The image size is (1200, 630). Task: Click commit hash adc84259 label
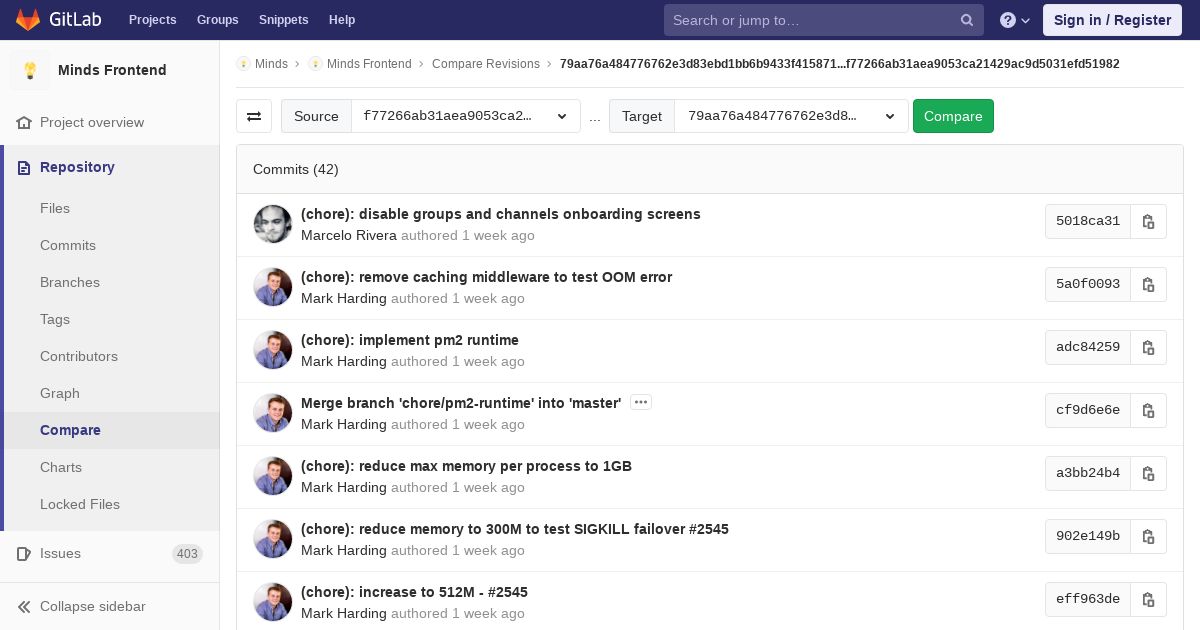(1088, 347)
